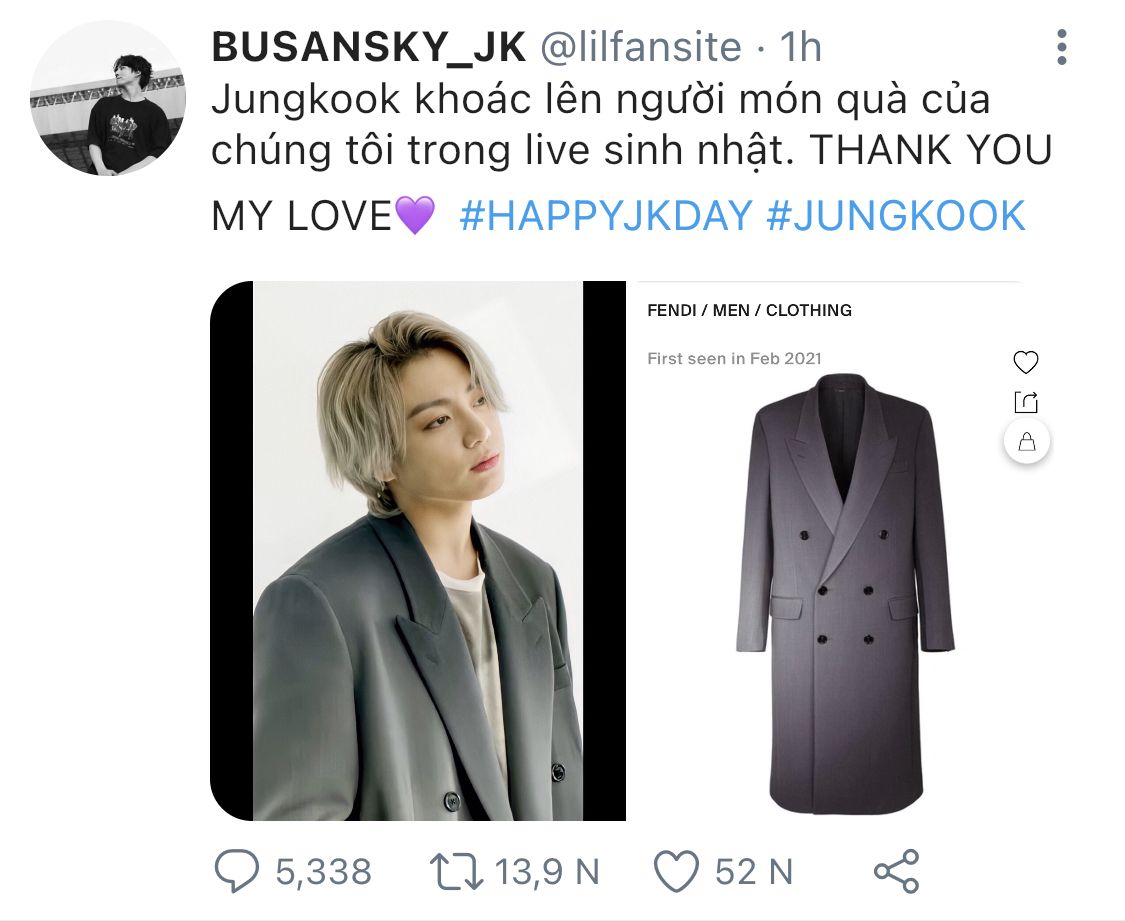
Task: Open the photo of Jungkook in grey blazer
Action: [x=418, y=551]
